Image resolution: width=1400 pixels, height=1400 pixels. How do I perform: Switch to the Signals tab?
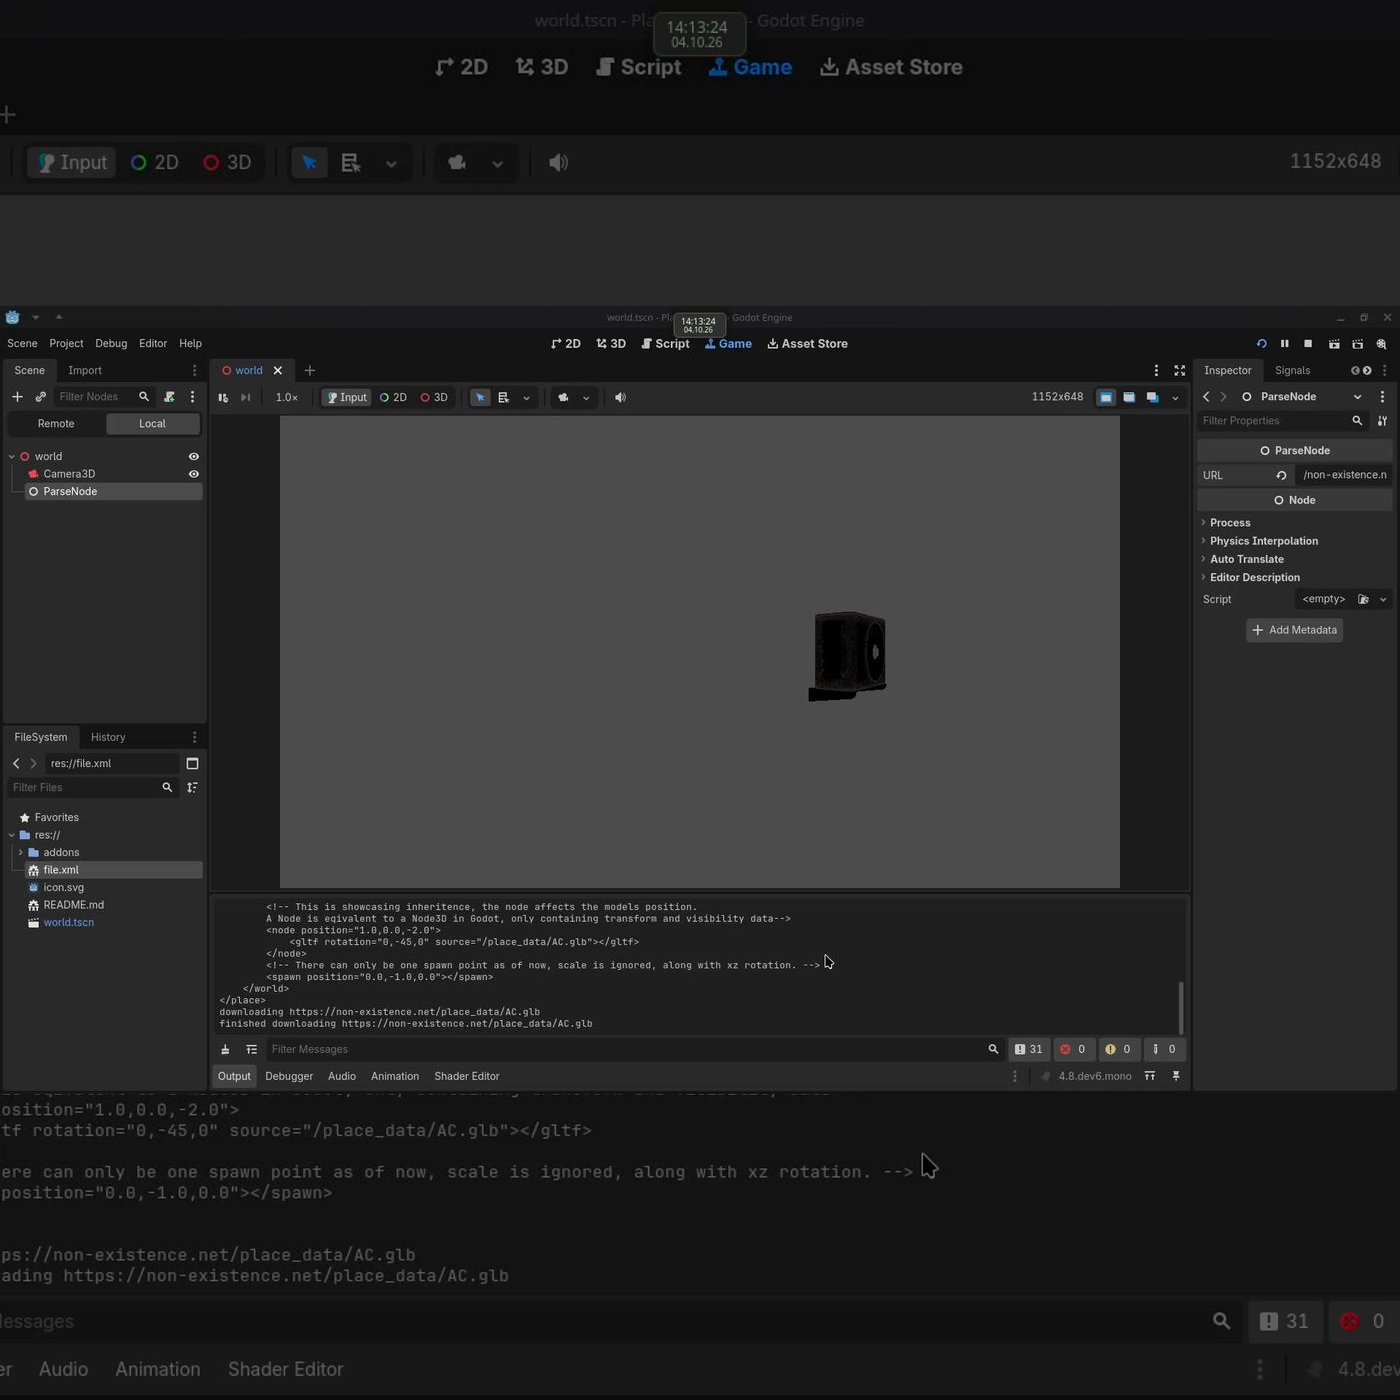pyautogui.click(x=1292, y=371)
